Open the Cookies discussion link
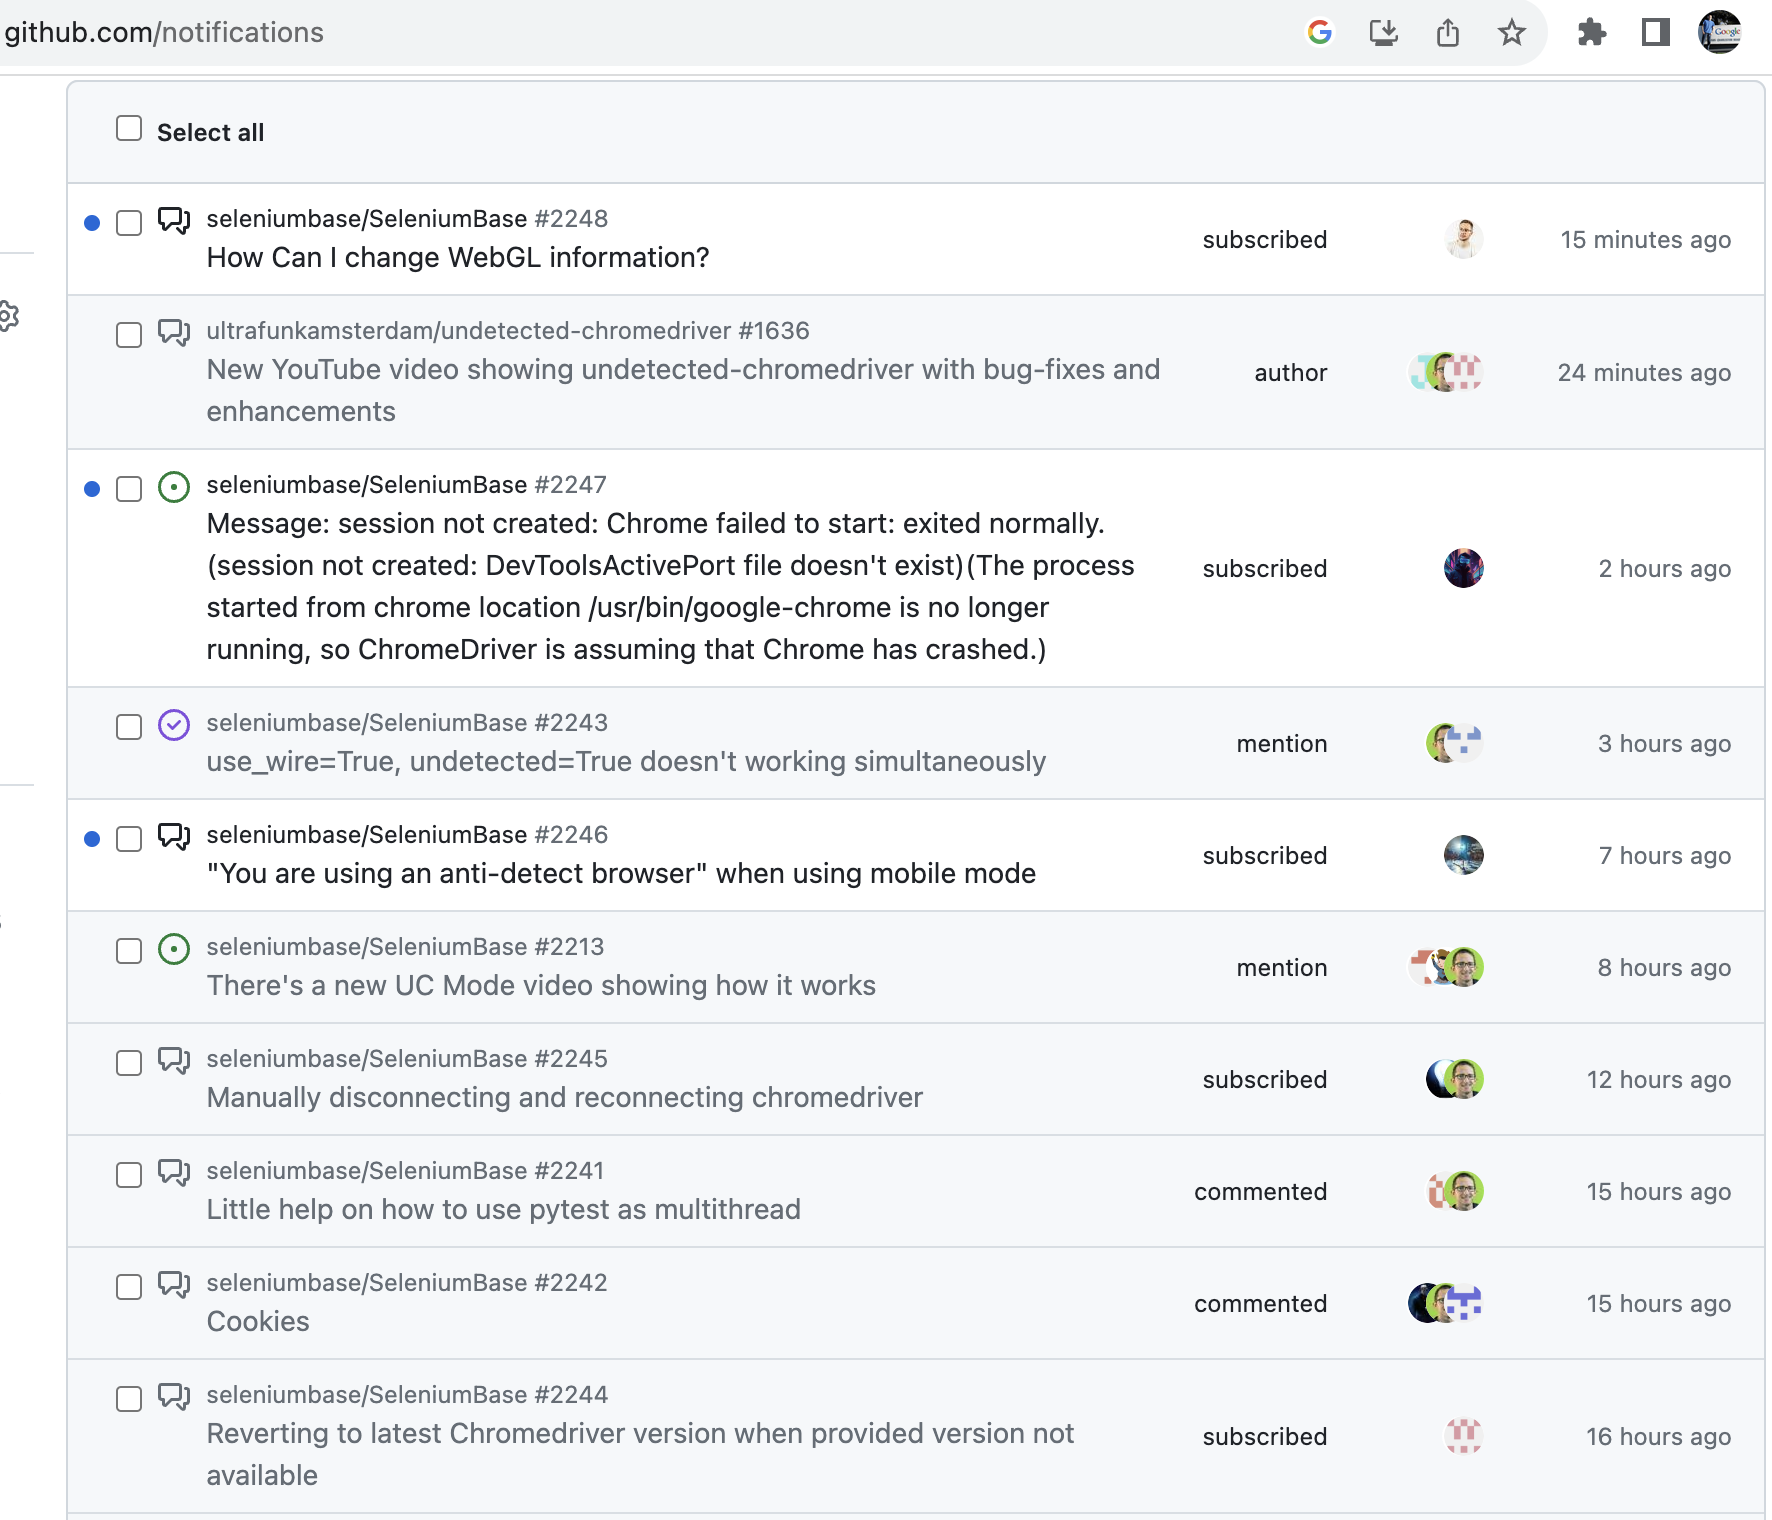The width and height of the screenshot is (1772, 1520). pos(258,1322)
